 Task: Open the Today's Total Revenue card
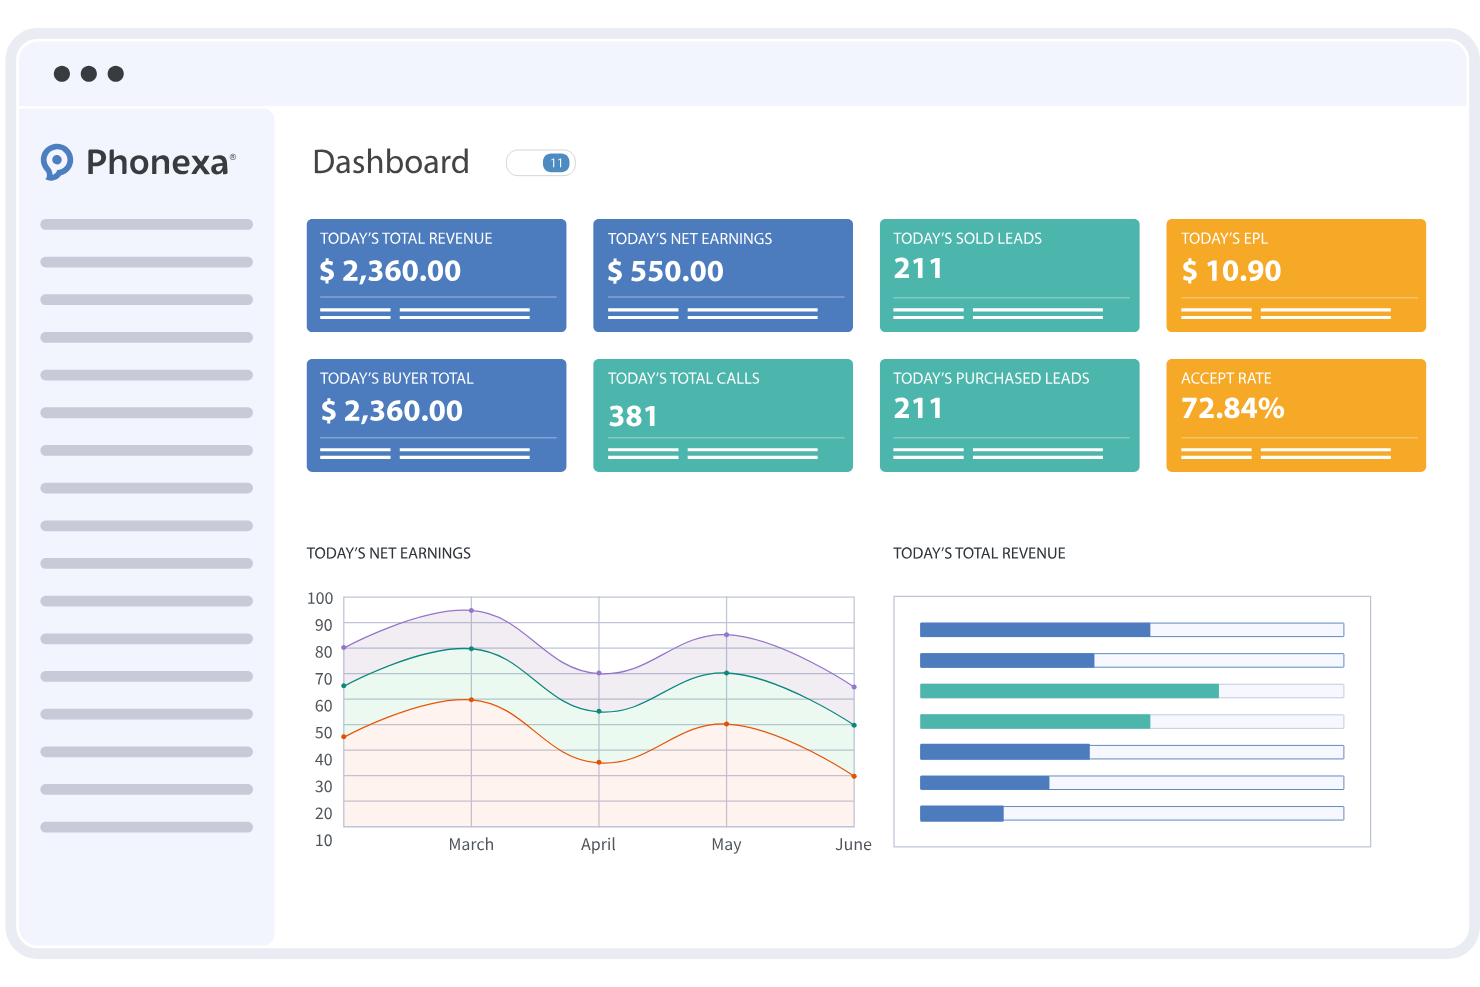(x=436, y=275)
